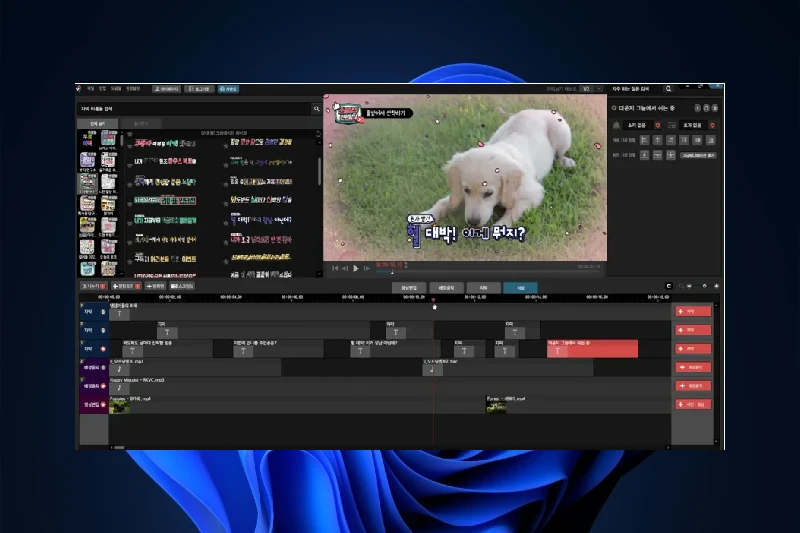This screenshot has width=800, height=533.
Task: Jump to the start of the preview video
Action: [x=335, y=268]
